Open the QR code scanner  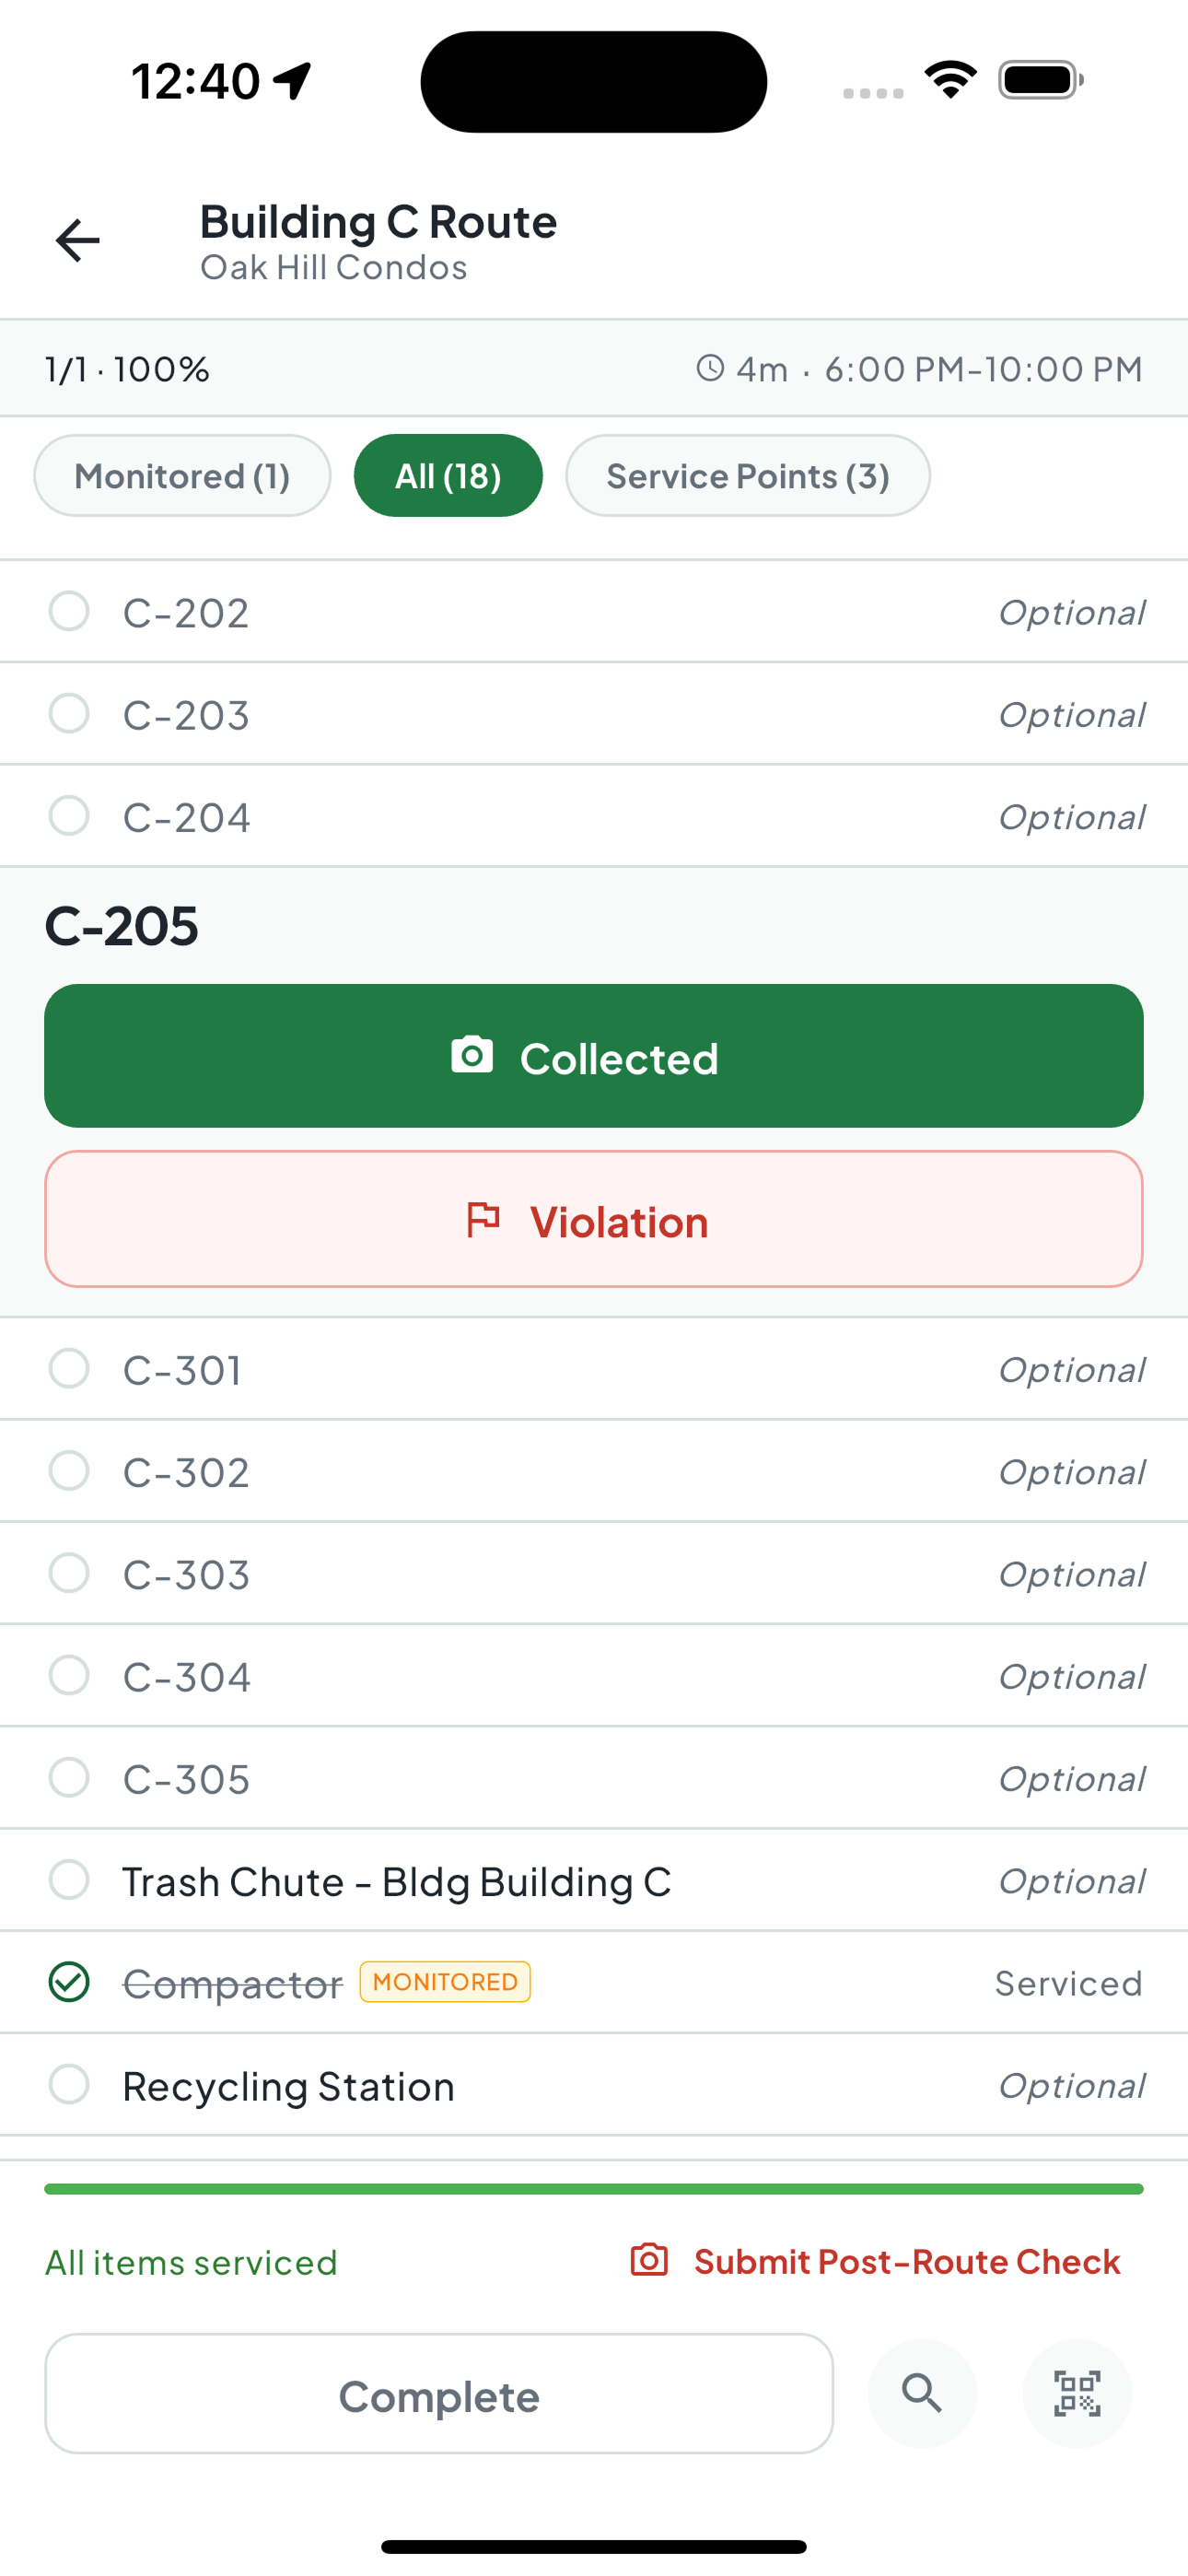pyautogui.click(x=1077, y=2393)
